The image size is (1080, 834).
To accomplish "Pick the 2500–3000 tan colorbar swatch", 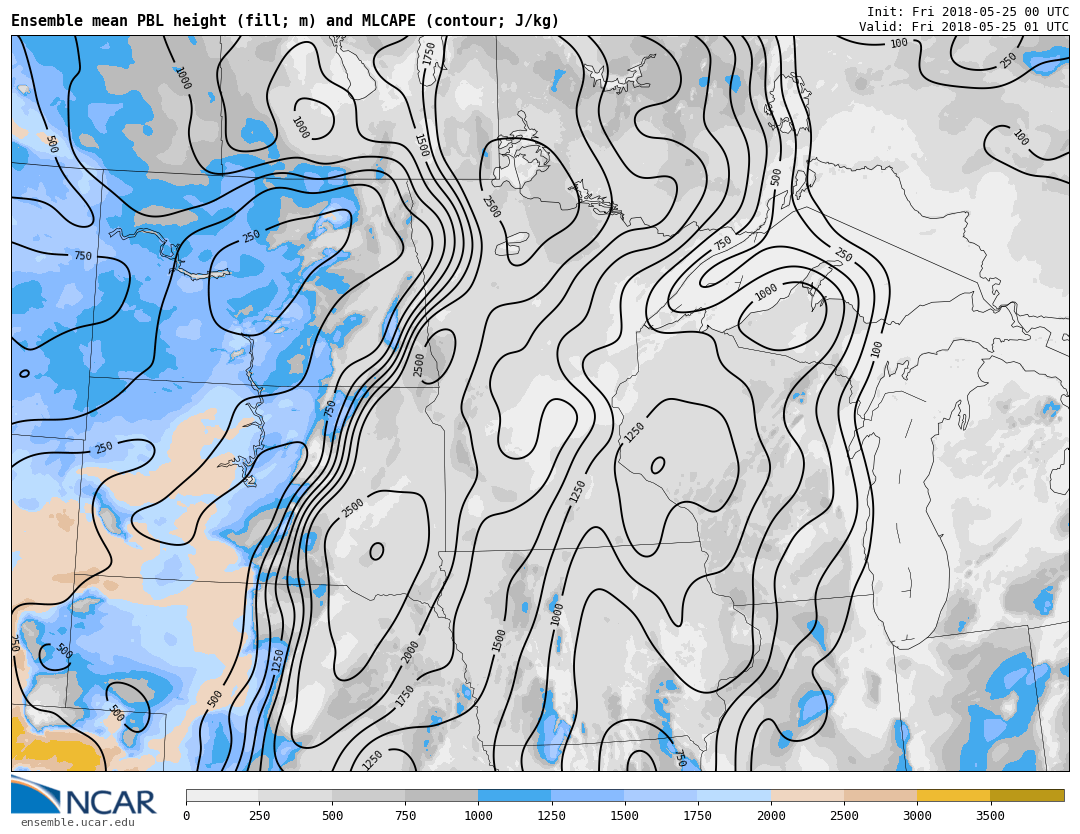I will [x=880, y=796].
